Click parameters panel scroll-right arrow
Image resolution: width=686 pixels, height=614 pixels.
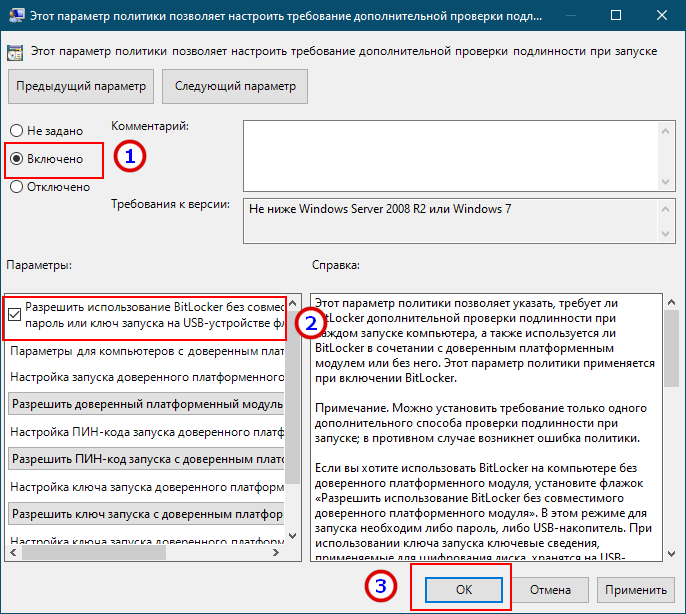[276, 552]
